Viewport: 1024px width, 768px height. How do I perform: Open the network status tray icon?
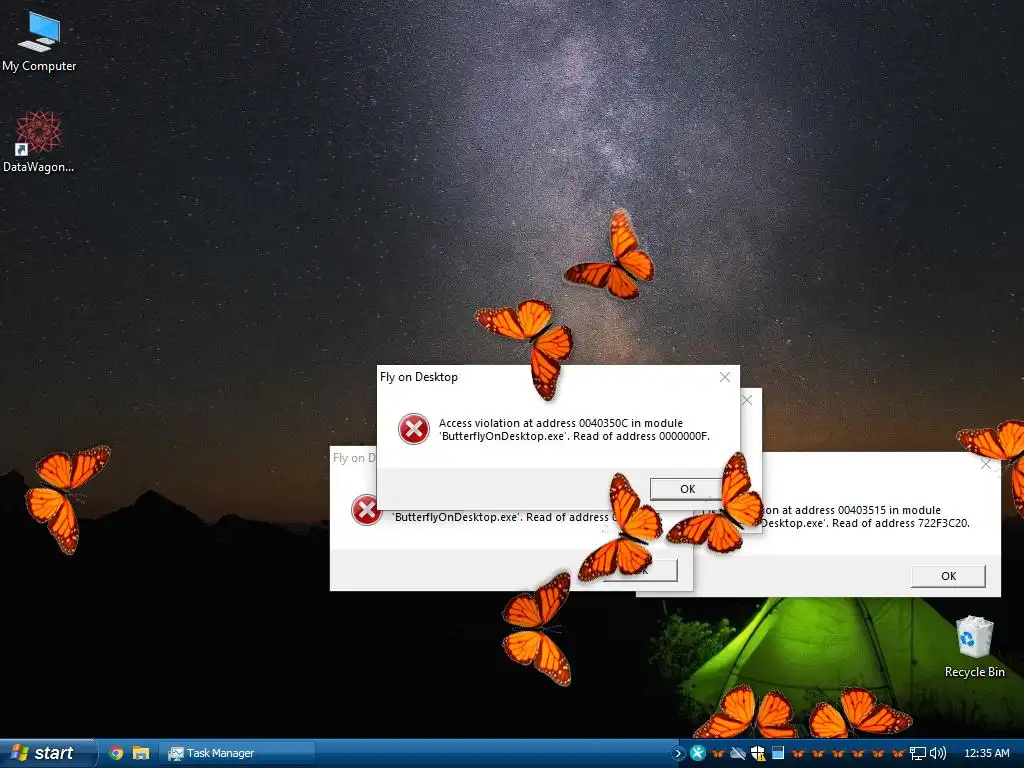(918, 754)
